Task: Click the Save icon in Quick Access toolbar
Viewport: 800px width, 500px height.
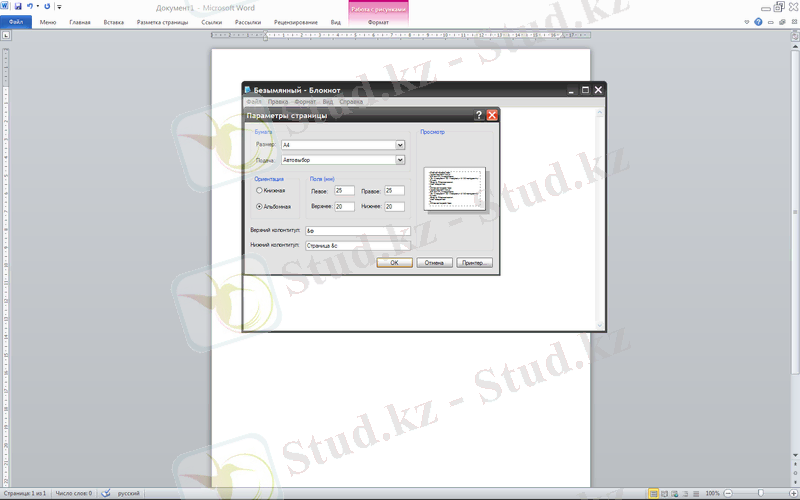Action: [x=18, y=6]
